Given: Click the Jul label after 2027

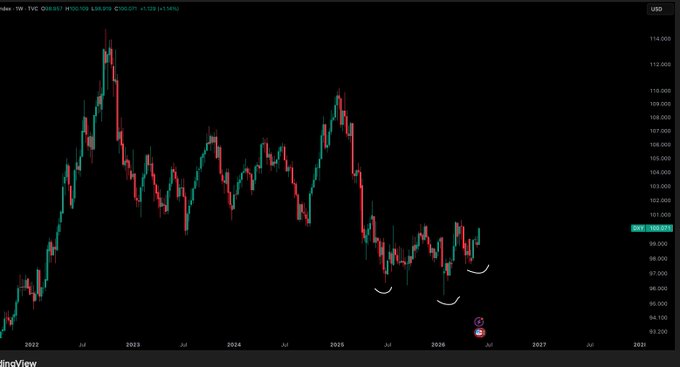Looking at the screenshot, I should click(590, 345).
